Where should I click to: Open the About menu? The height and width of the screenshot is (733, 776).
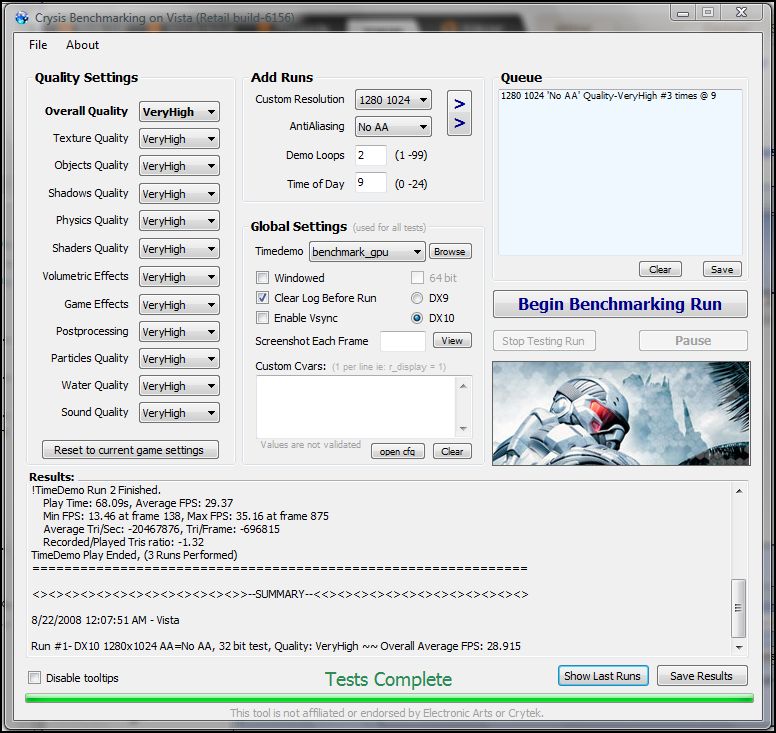[83, 45]
